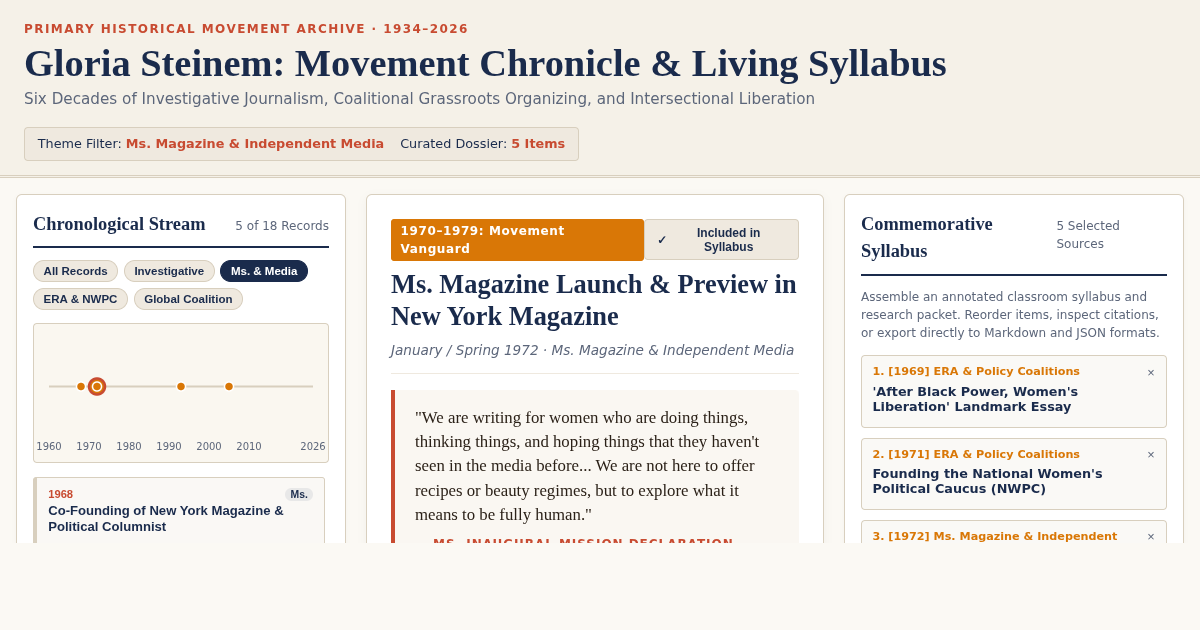Click the highlighted 1972 timeline marker
The height and width of the screenshot is (630, 1200).
pyautogui.click(x=97, y=386)
